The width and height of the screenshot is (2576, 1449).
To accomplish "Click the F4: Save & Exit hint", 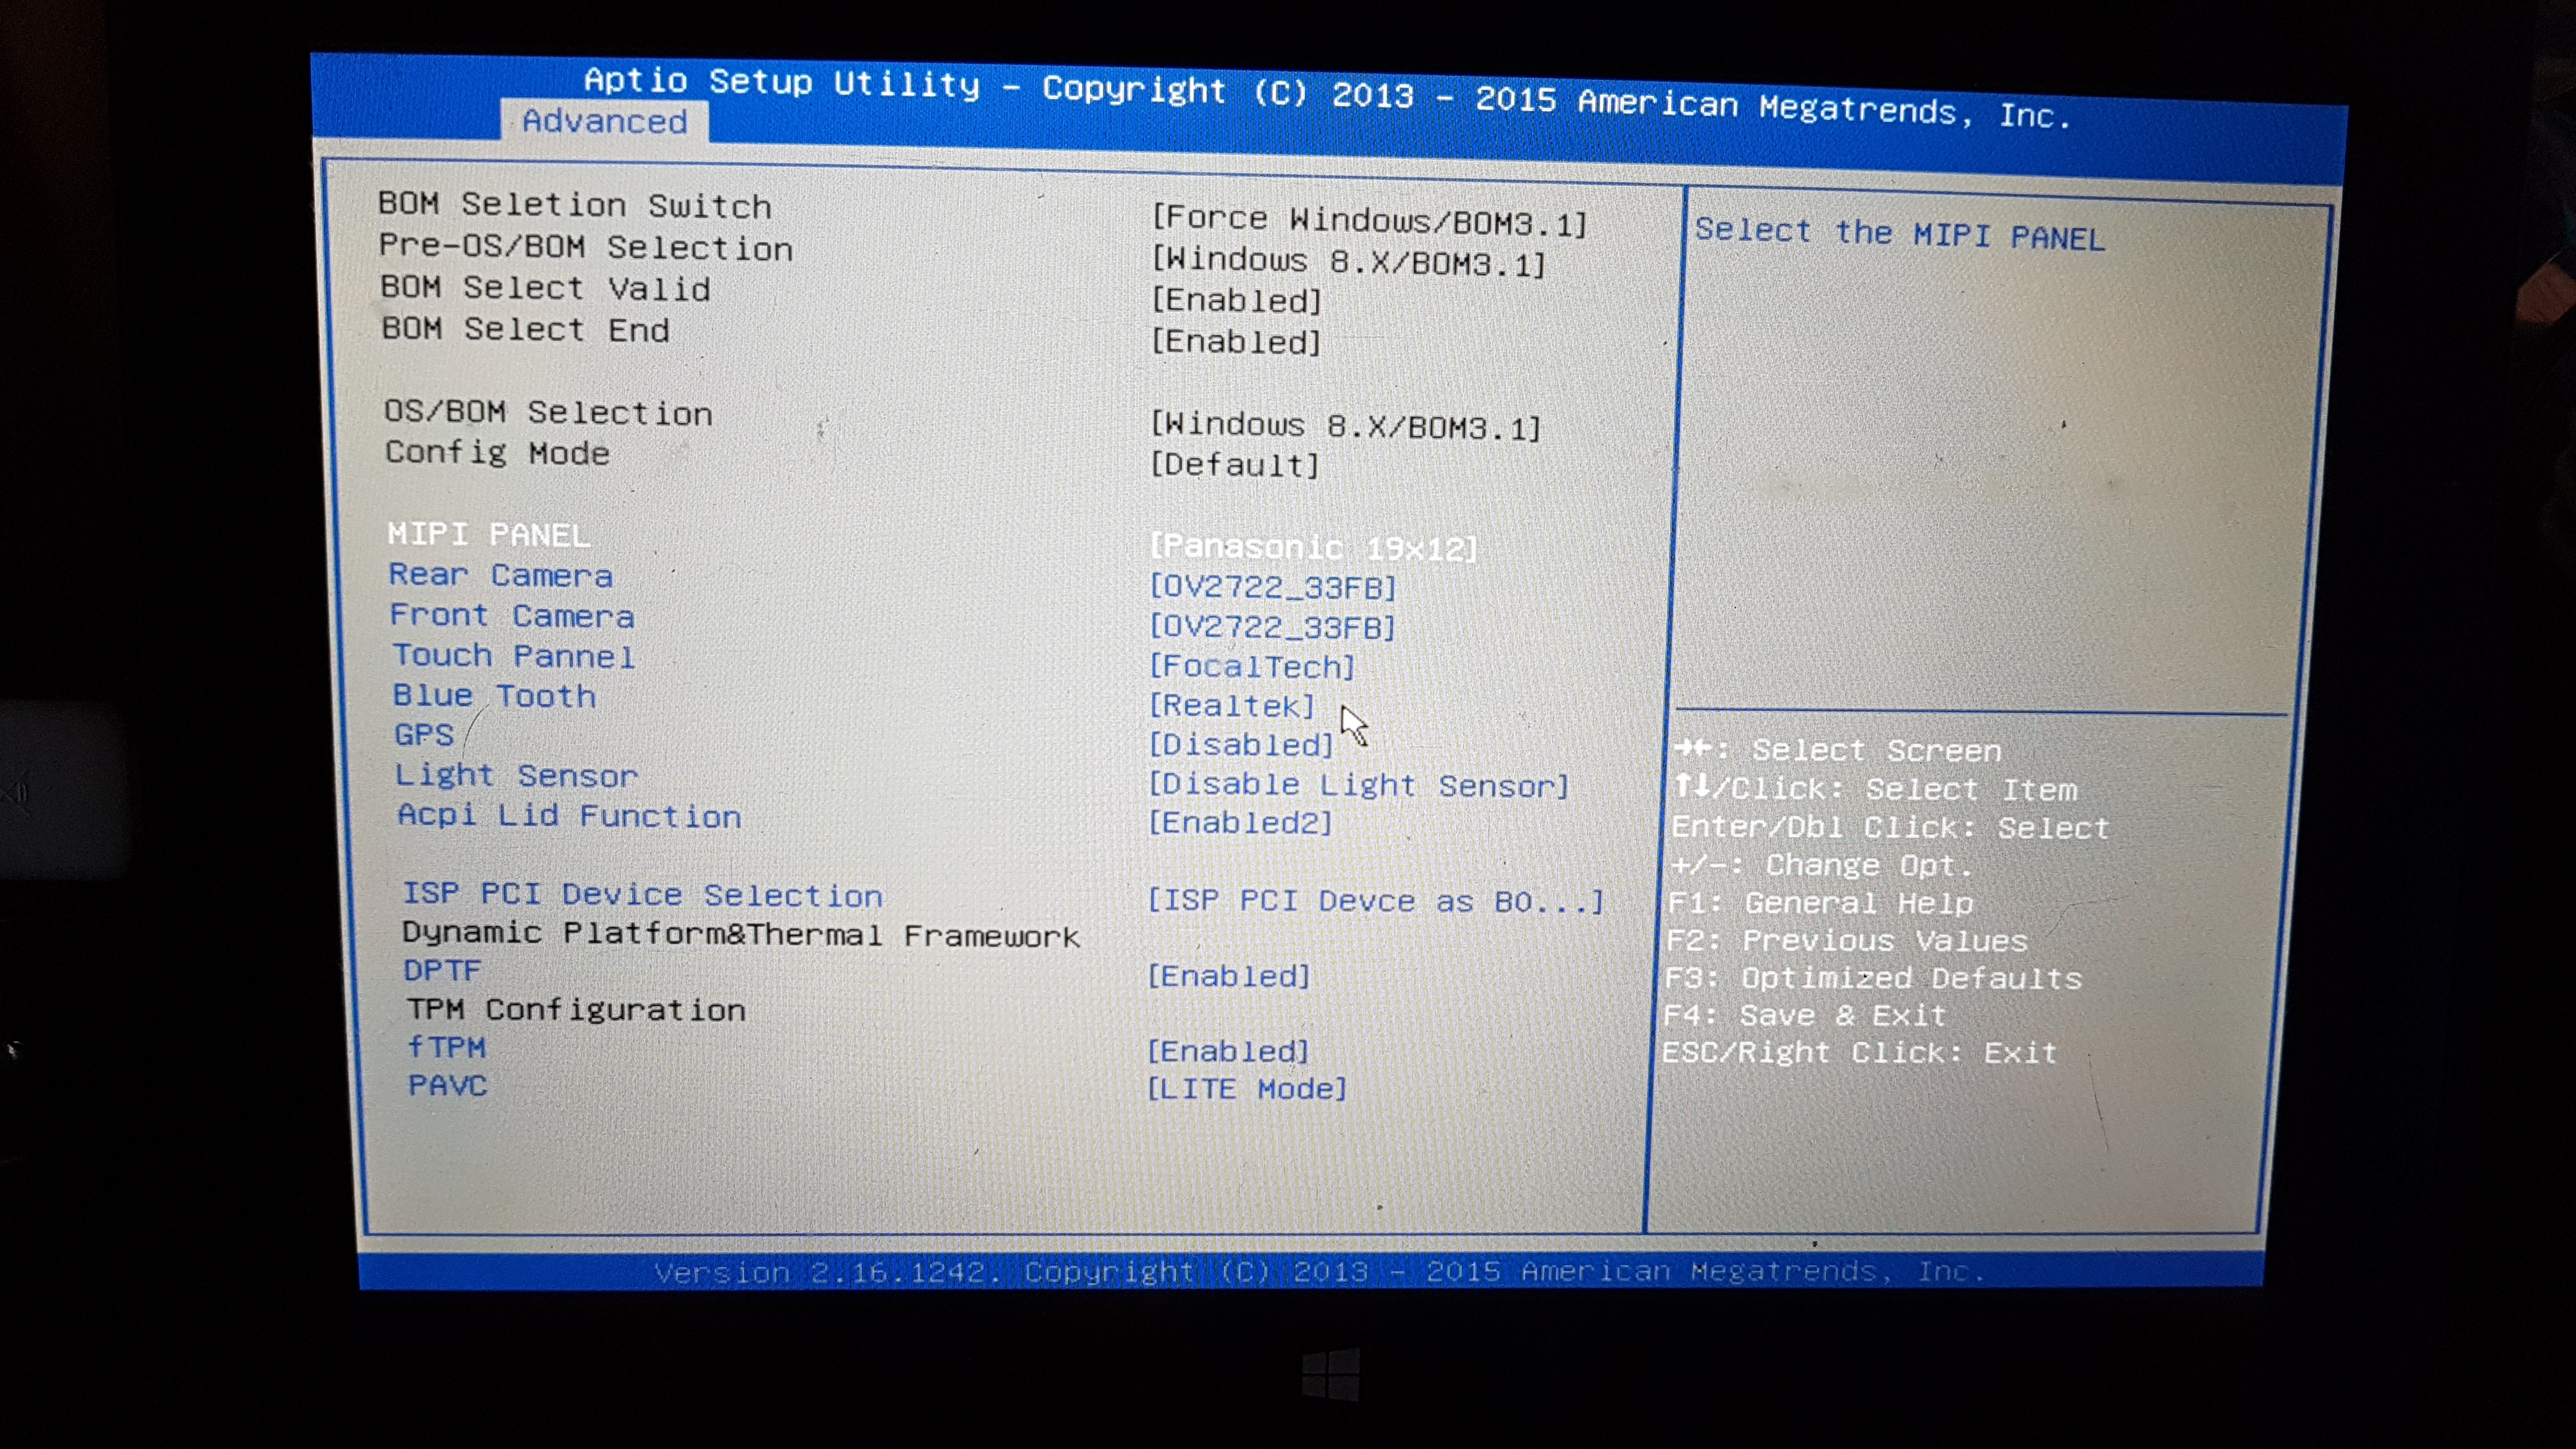I will click(x=1805, y=1016).
